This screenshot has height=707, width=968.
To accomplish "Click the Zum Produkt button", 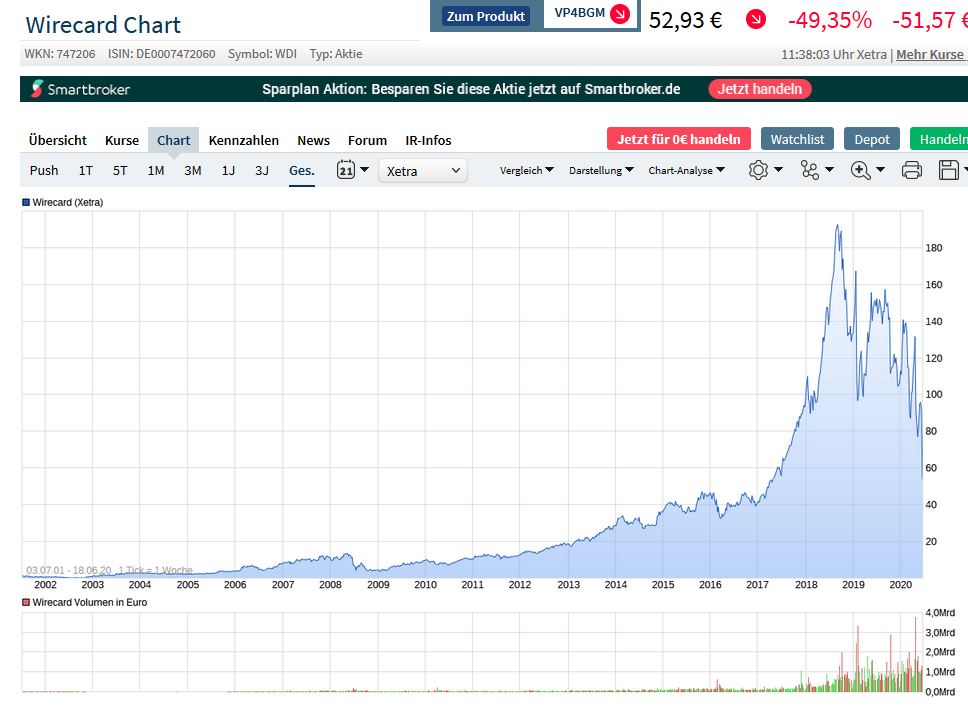I will coord(486,16).
